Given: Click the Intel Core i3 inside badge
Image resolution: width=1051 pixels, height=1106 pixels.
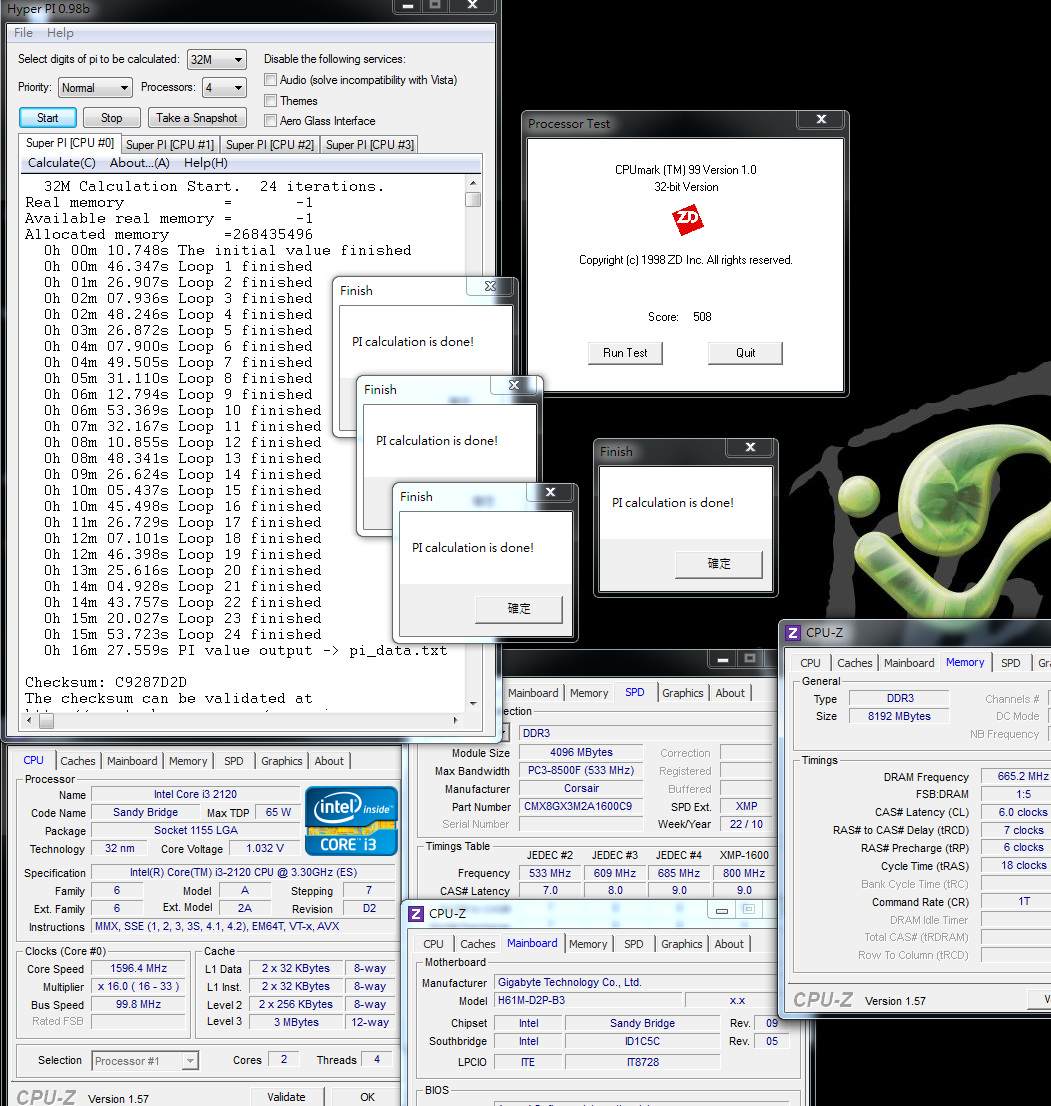Looking at the screenshot, I should tap(351, 820).
